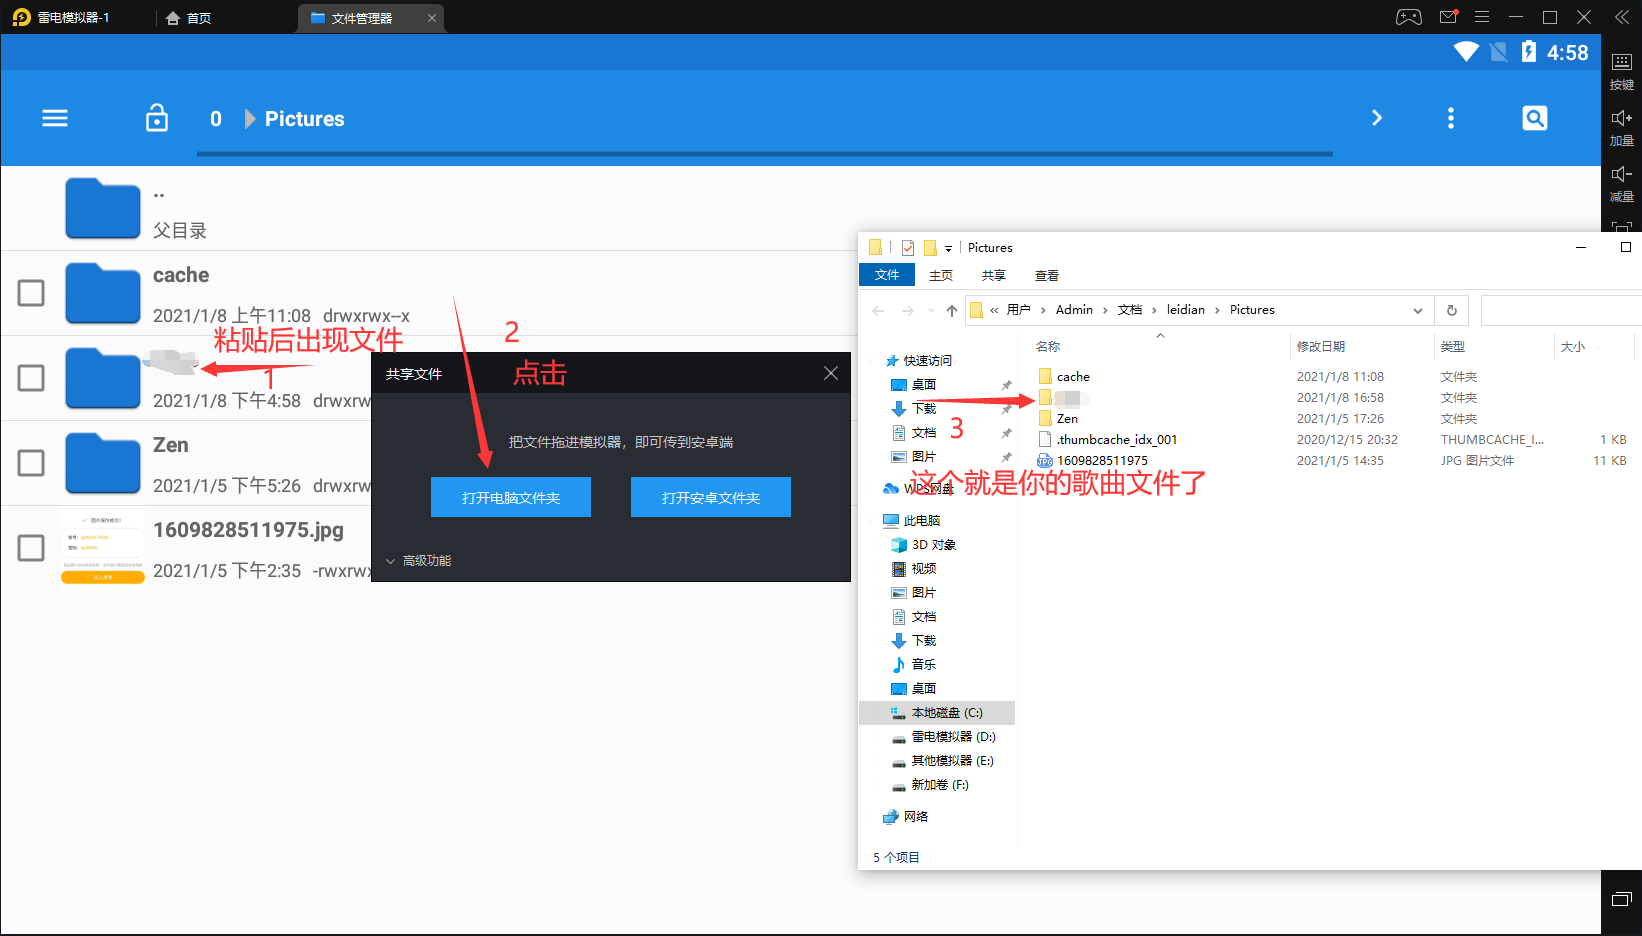Open the 查看 ribbon tab
The width and height of the screenshot is (1642, 936).
(1046, 276)
